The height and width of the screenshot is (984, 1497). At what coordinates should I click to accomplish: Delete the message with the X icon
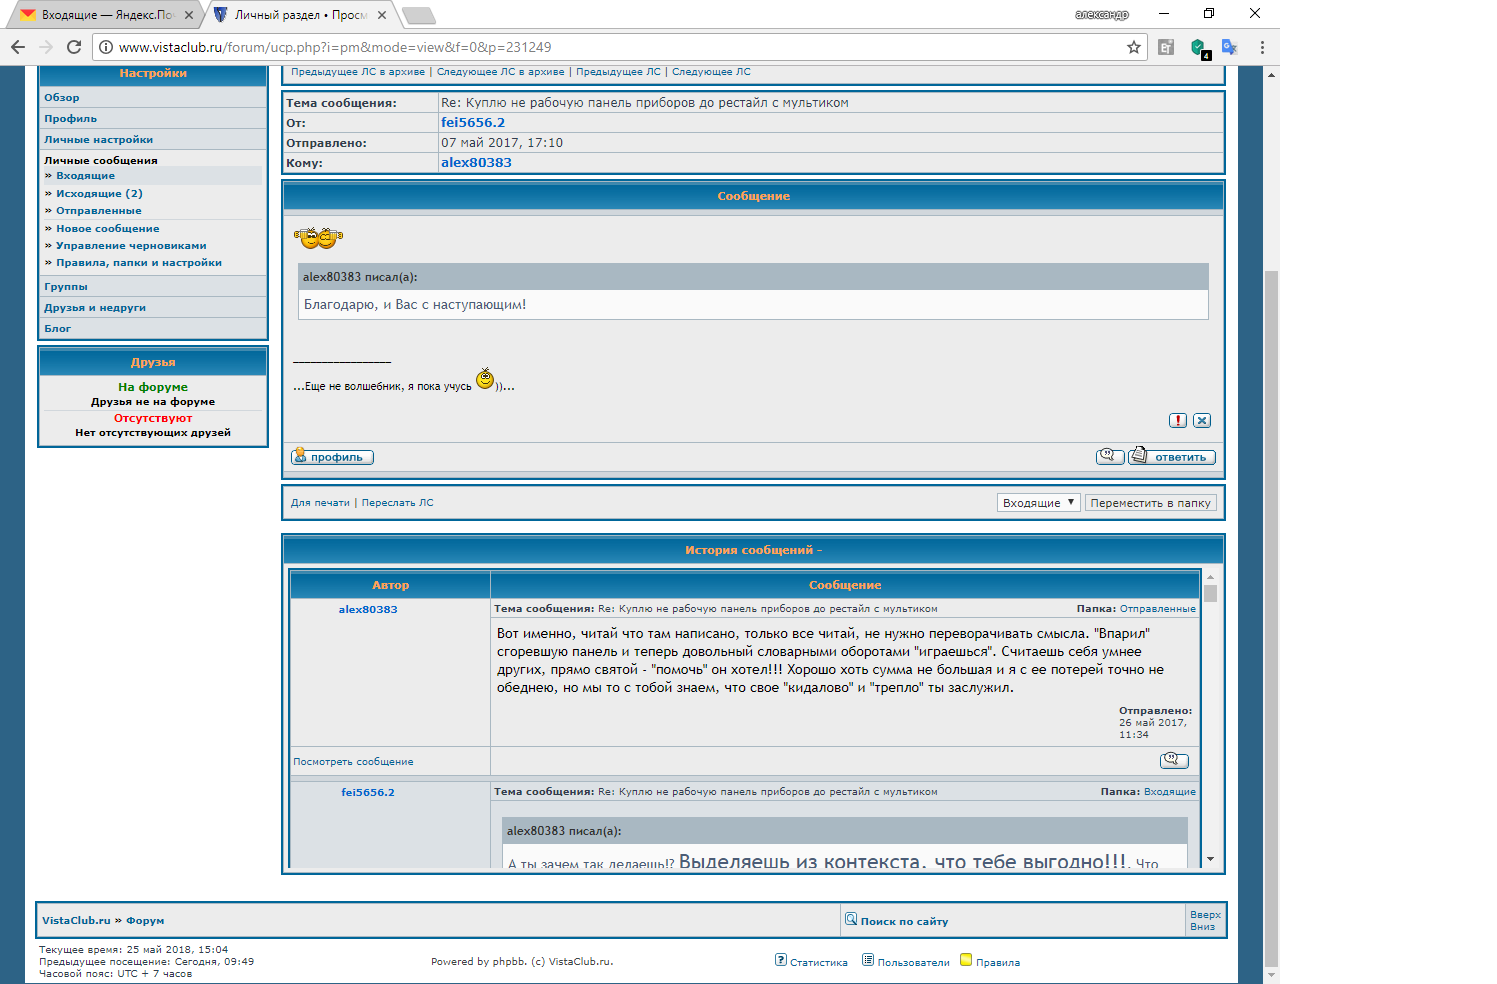click(1202, 421)
